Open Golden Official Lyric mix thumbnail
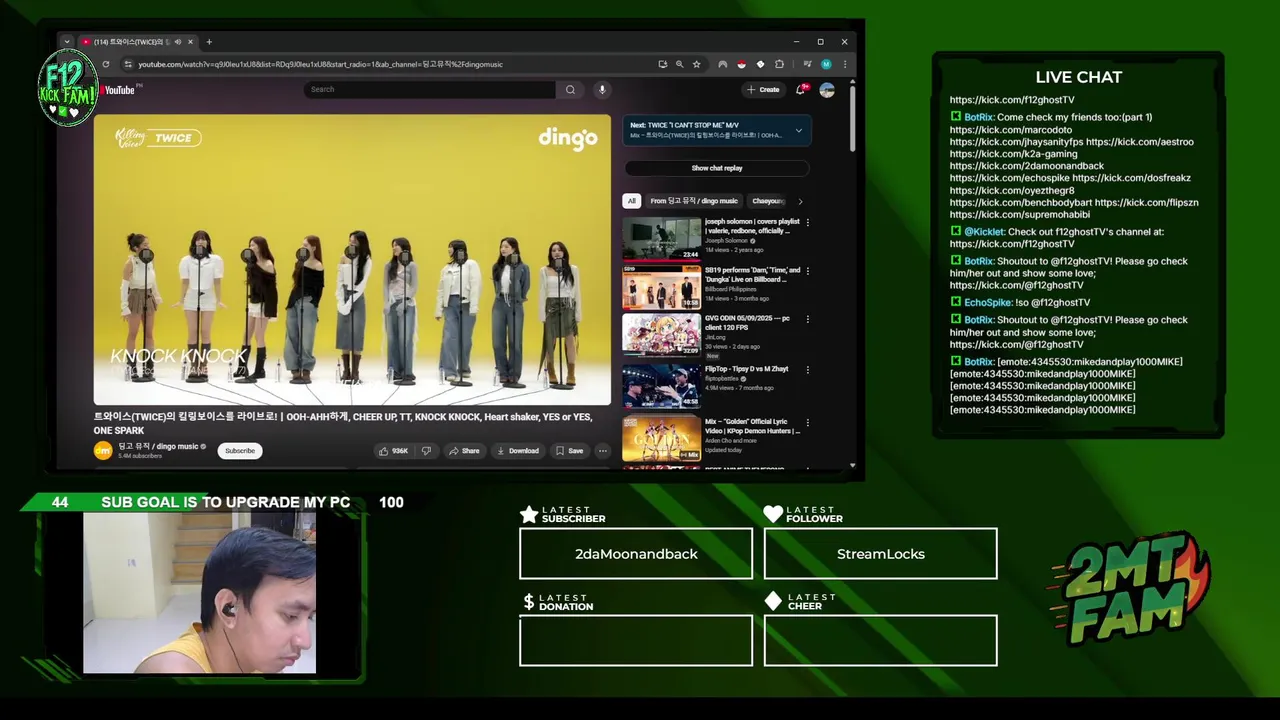This screenshot has height=720, width=1280. point(661,439)
